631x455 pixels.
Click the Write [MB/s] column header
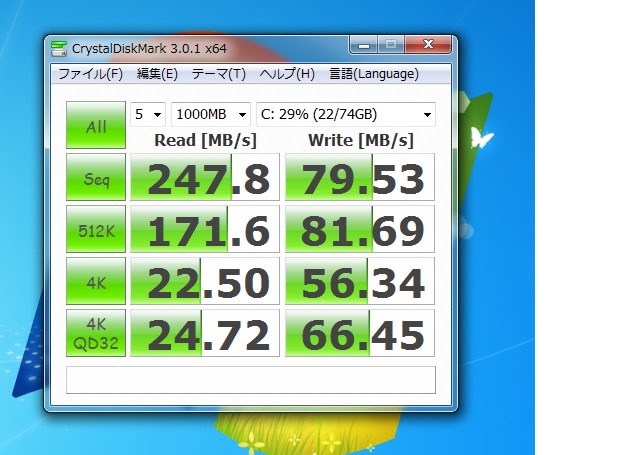coord(361,140)
